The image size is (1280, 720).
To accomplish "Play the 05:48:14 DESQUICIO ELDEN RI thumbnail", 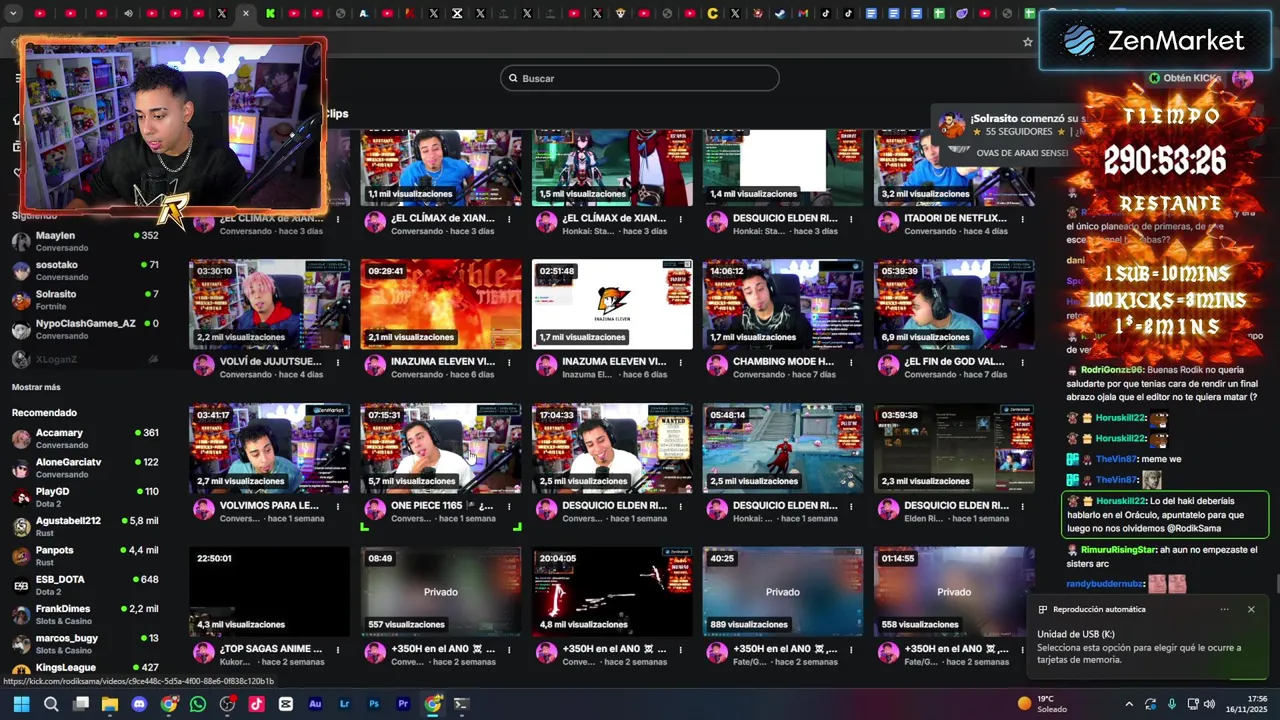I will point(783,448).
